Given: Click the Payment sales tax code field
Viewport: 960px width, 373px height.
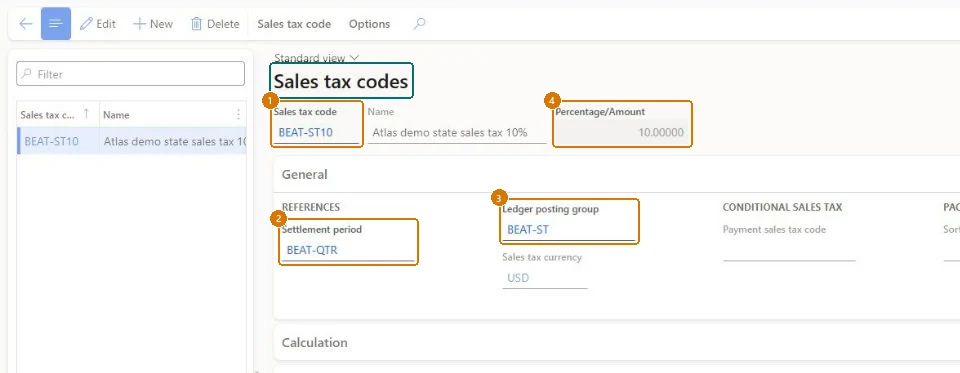Looking at the screenshot, I should pos(789,250).
